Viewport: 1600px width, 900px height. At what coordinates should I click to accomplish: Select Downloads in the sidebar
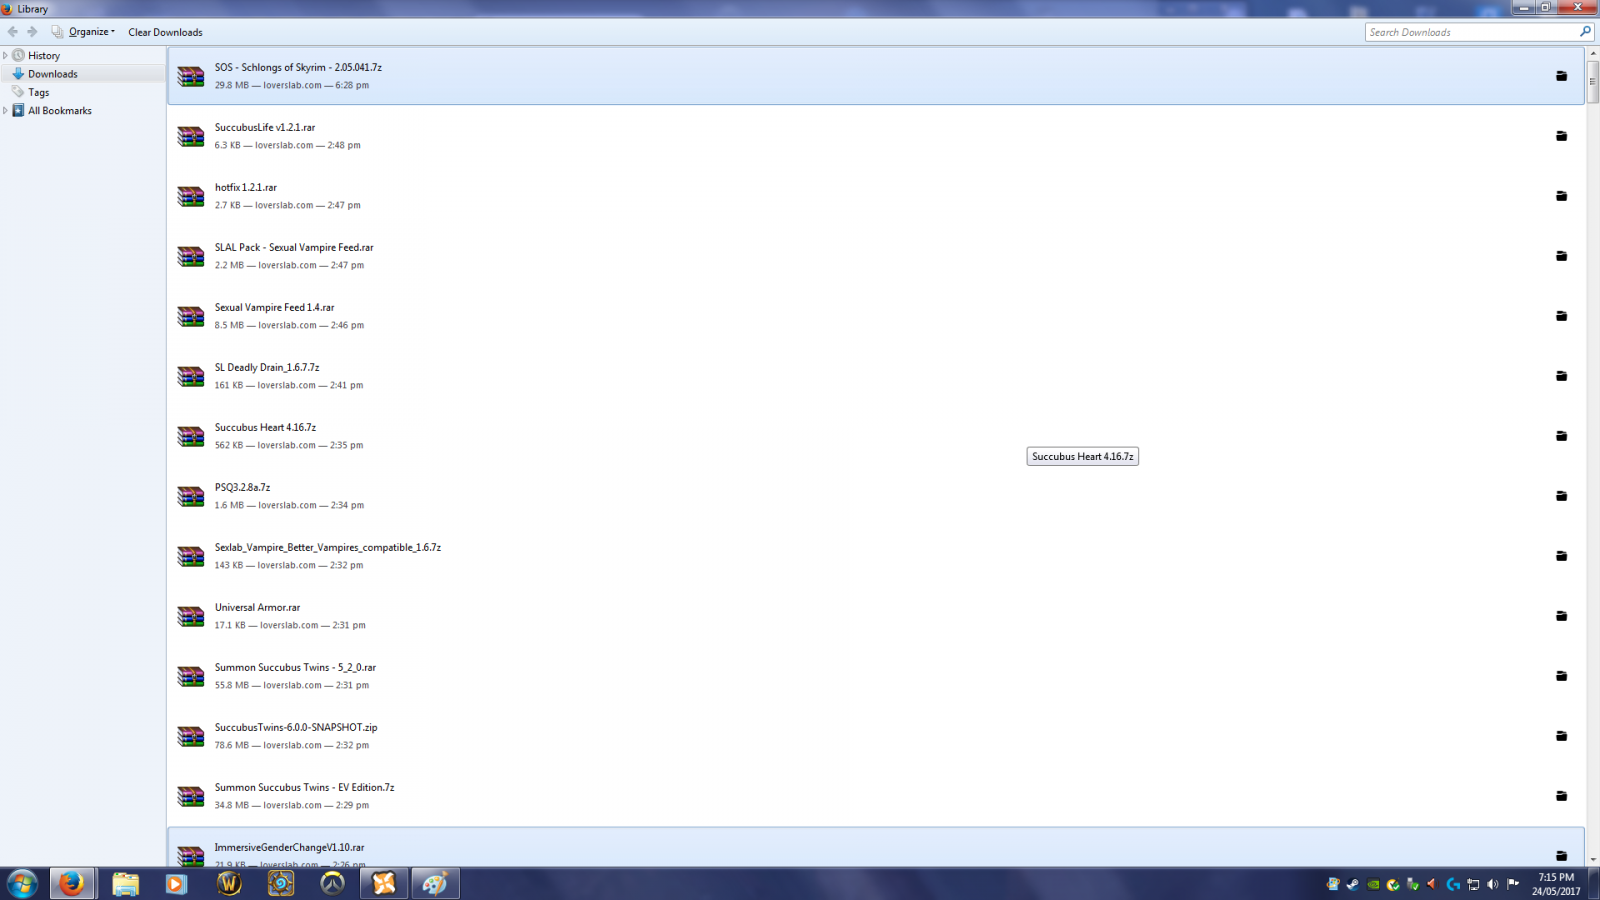pyautogui.click(x=53, y=74)
